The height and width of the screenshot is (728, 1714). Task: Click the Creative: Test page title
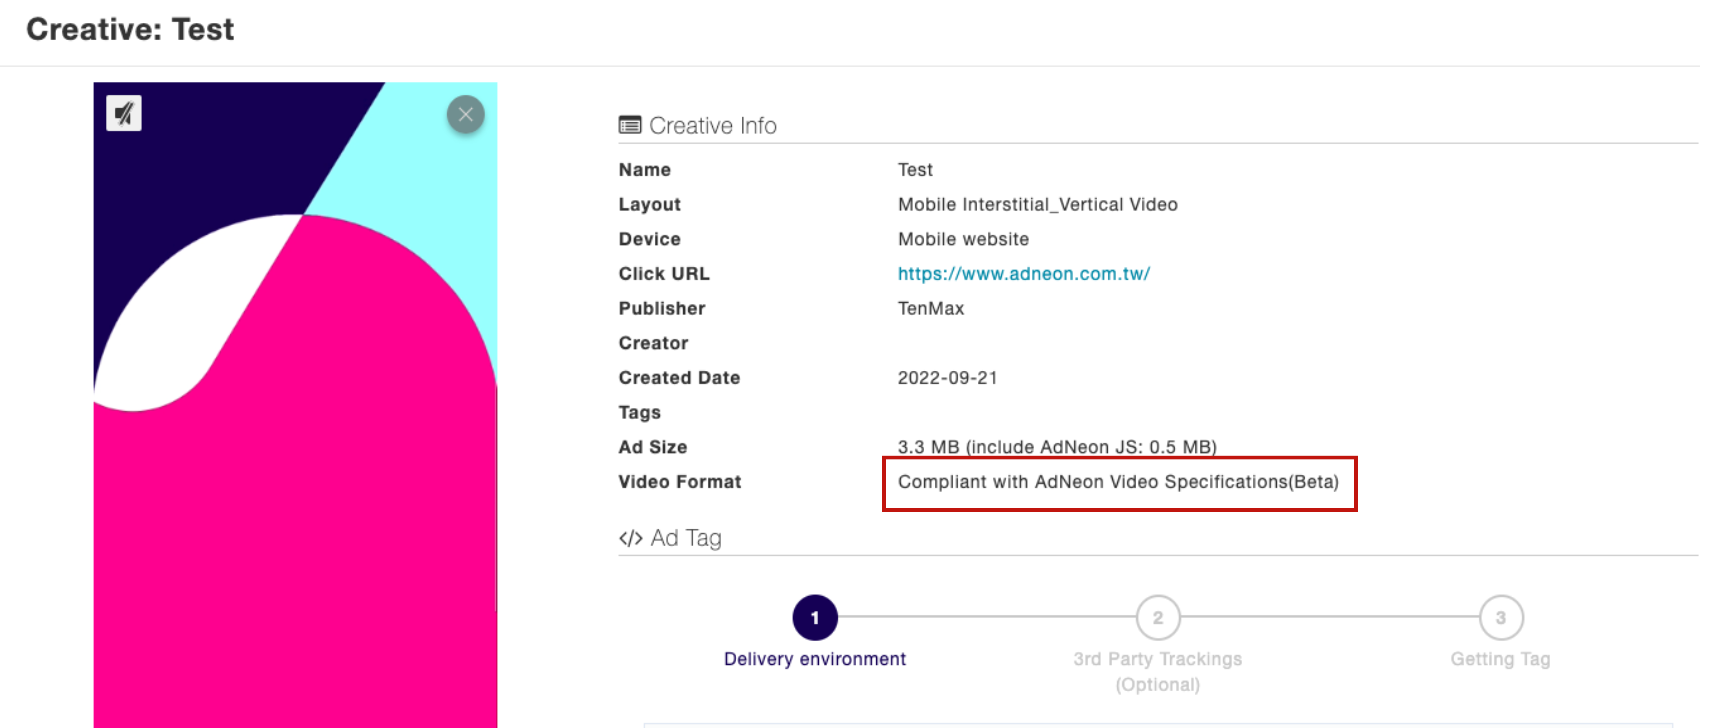(x=130, y=29)
